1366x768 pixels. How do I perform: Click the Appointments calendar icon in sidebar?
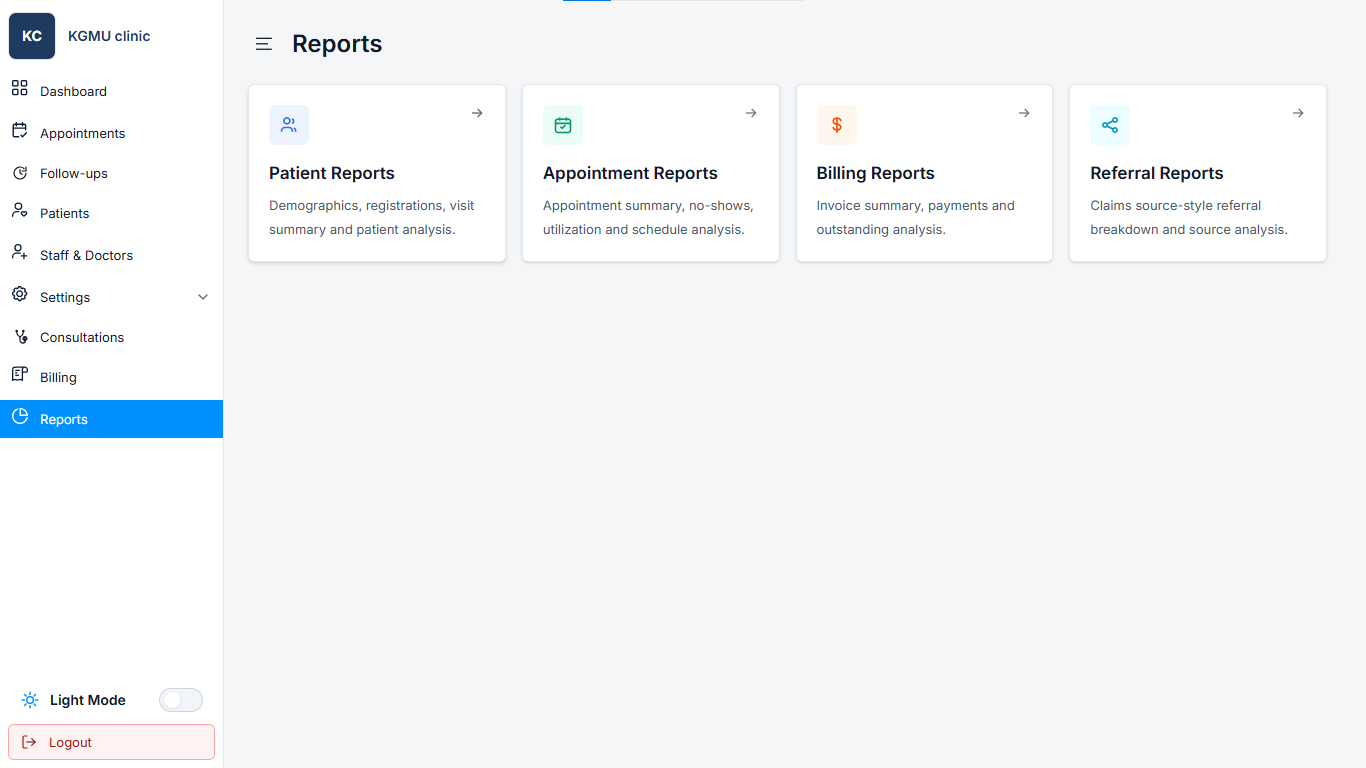click(x=19, y=130)
